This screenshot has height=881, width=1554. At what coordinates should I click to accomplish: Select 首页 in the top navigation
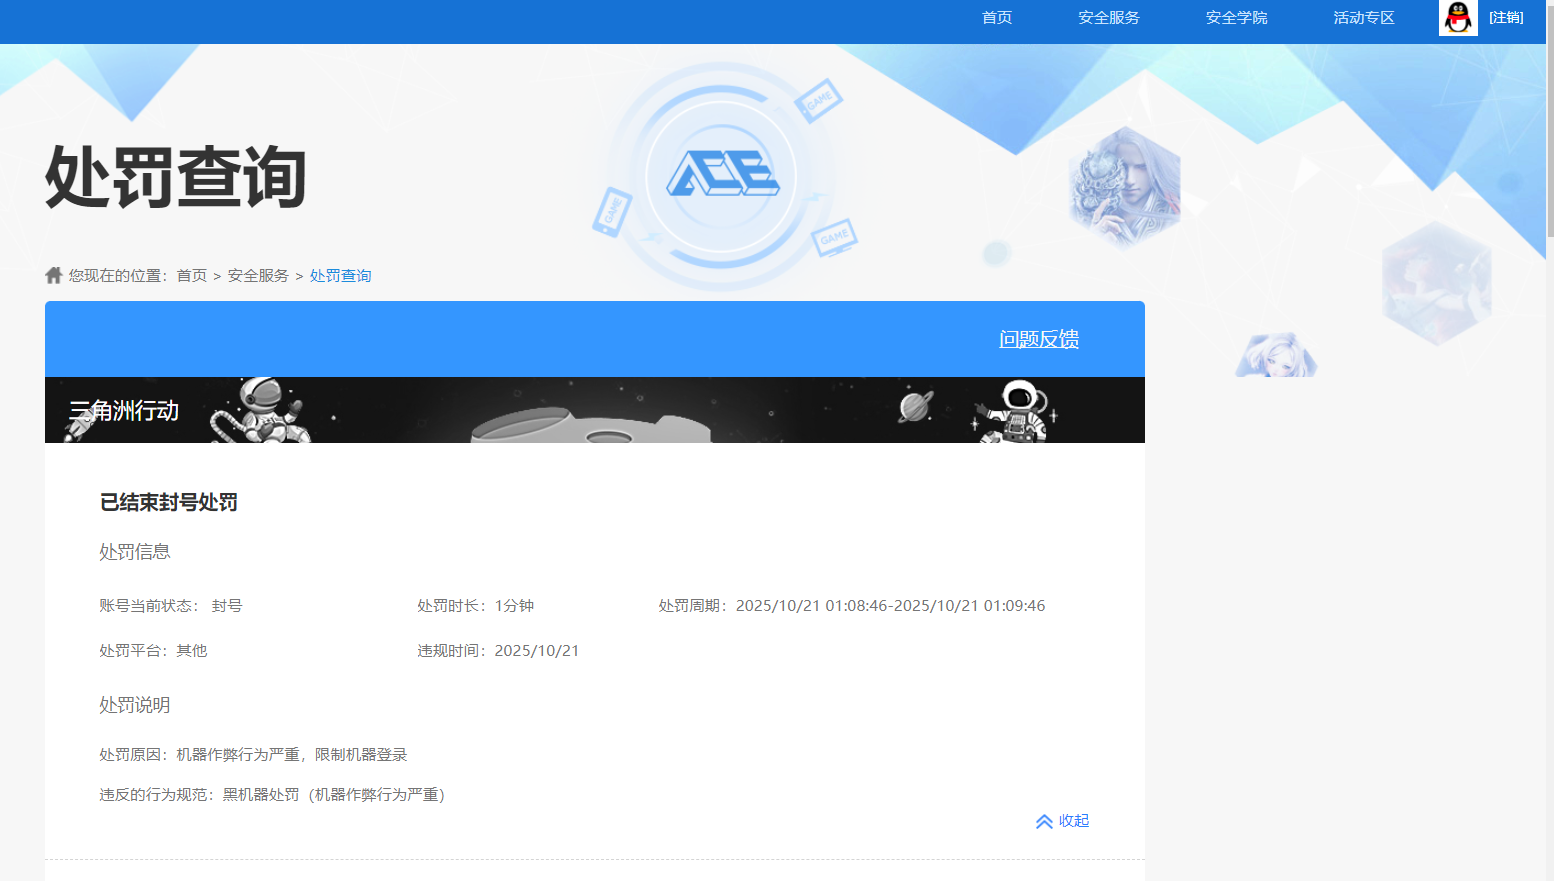tap(996, 18)
